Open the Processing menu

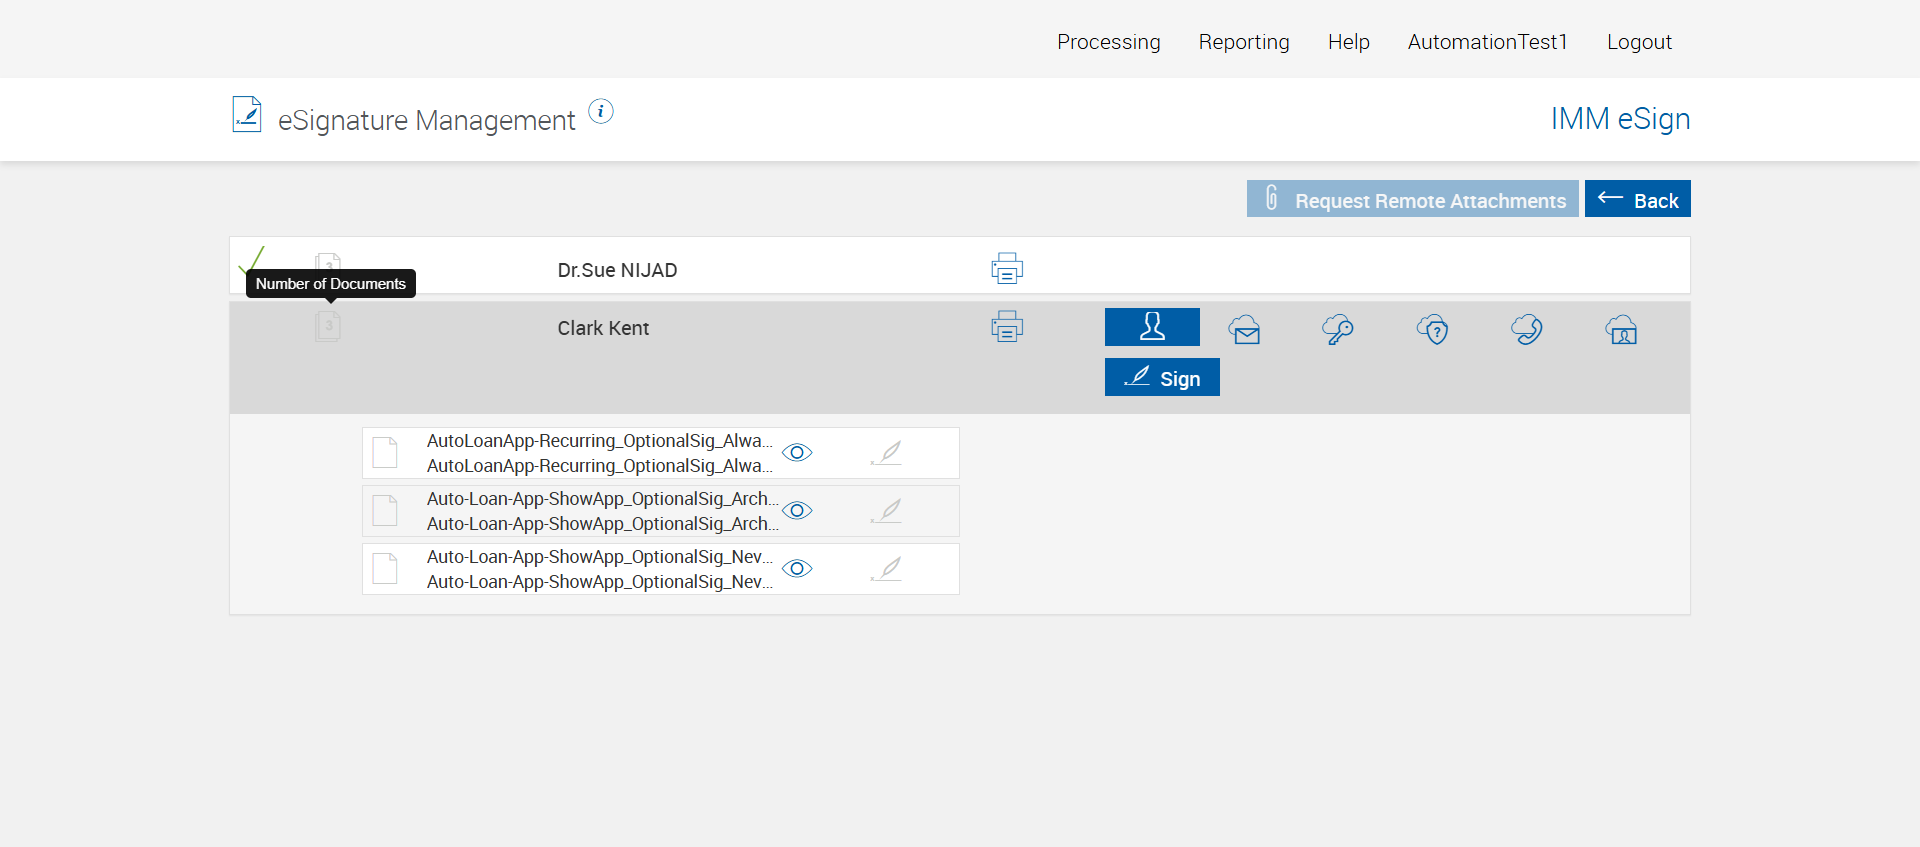click(1108, 42)
